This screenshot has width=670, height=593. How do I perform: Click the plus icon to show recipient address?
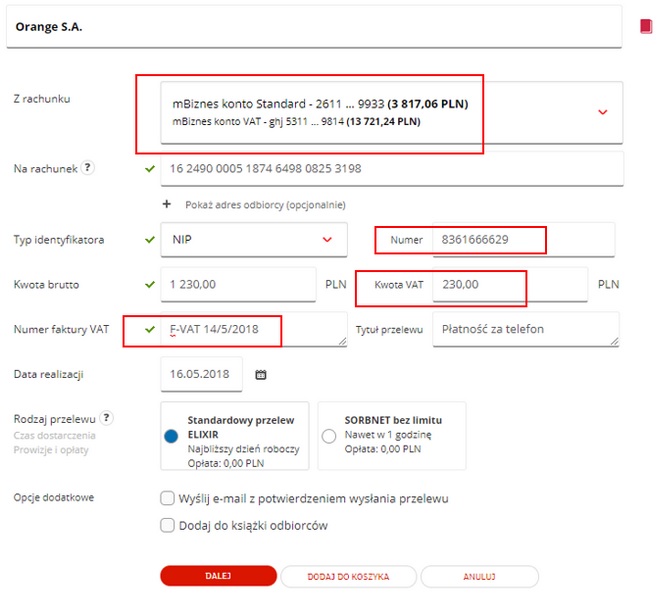(167, 204)
